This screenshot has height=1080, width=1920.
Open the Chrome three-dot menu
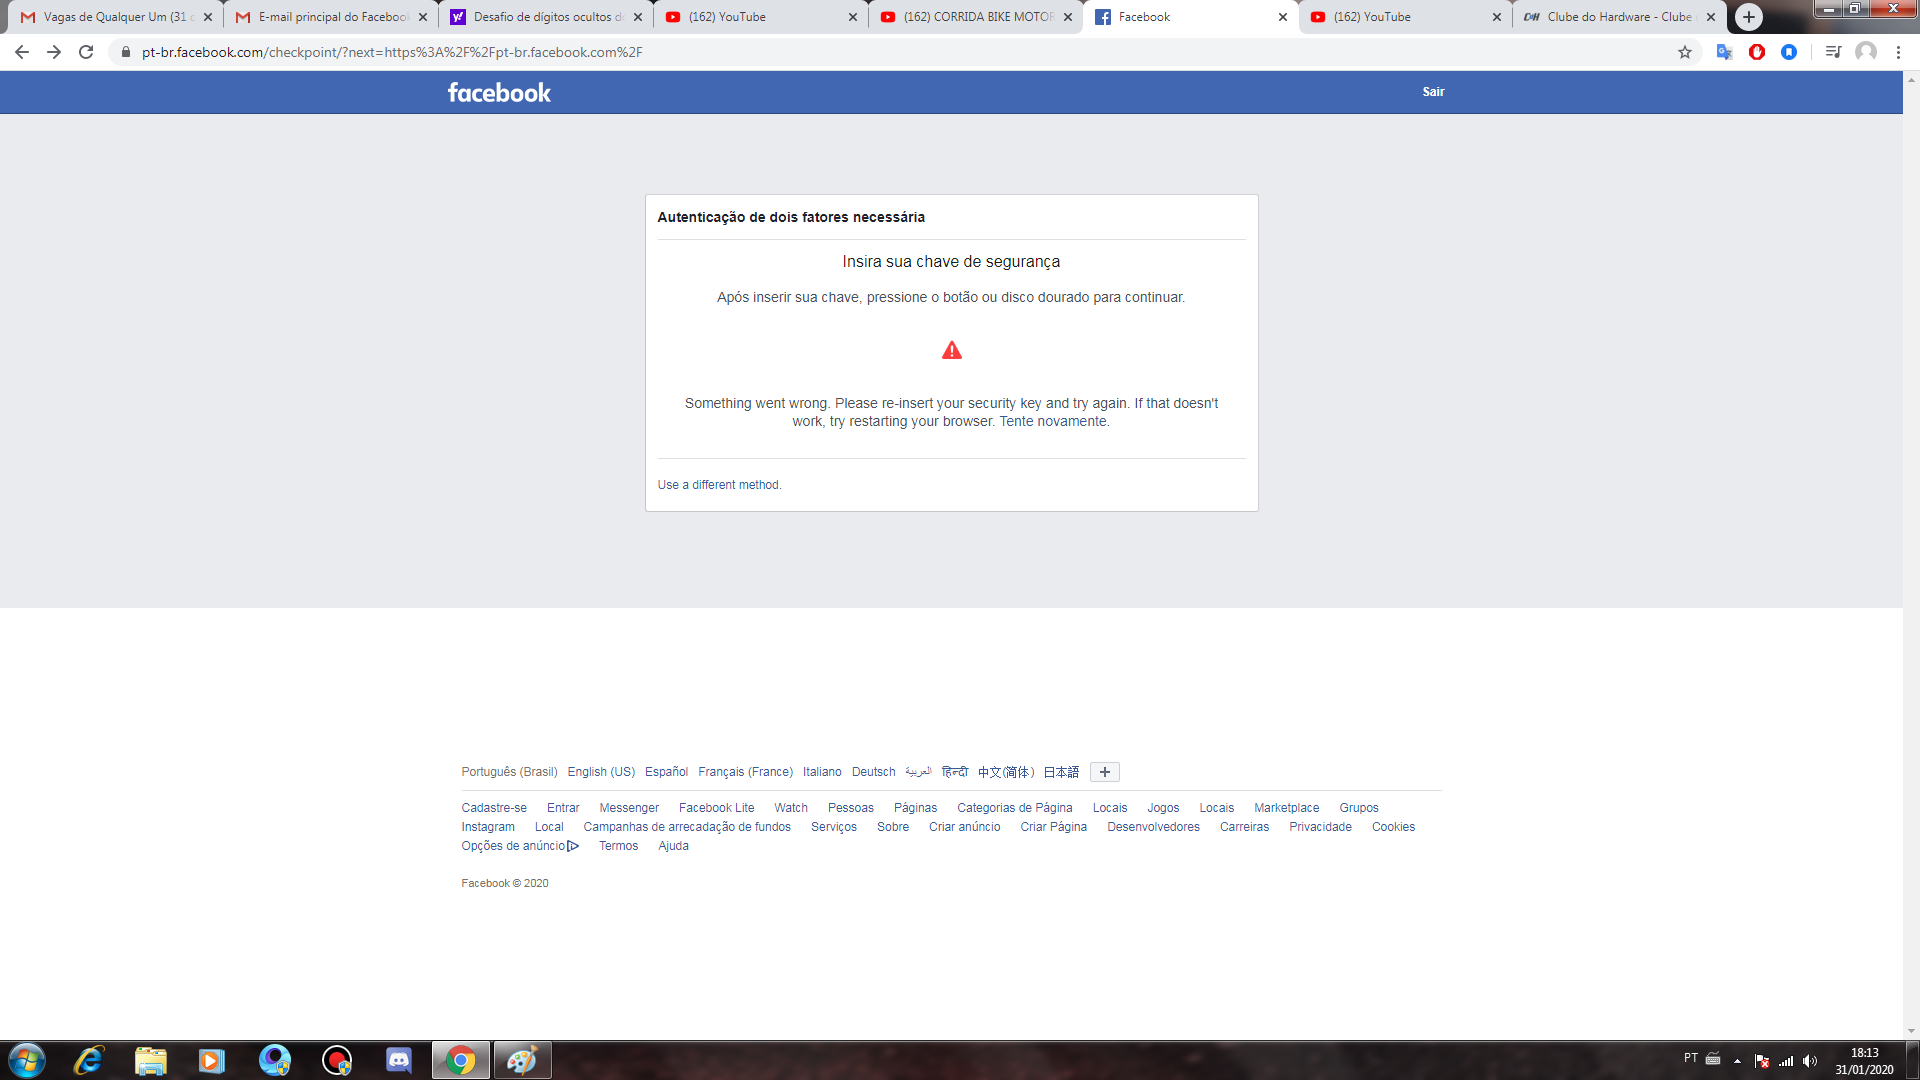[x=1898, y=52]
